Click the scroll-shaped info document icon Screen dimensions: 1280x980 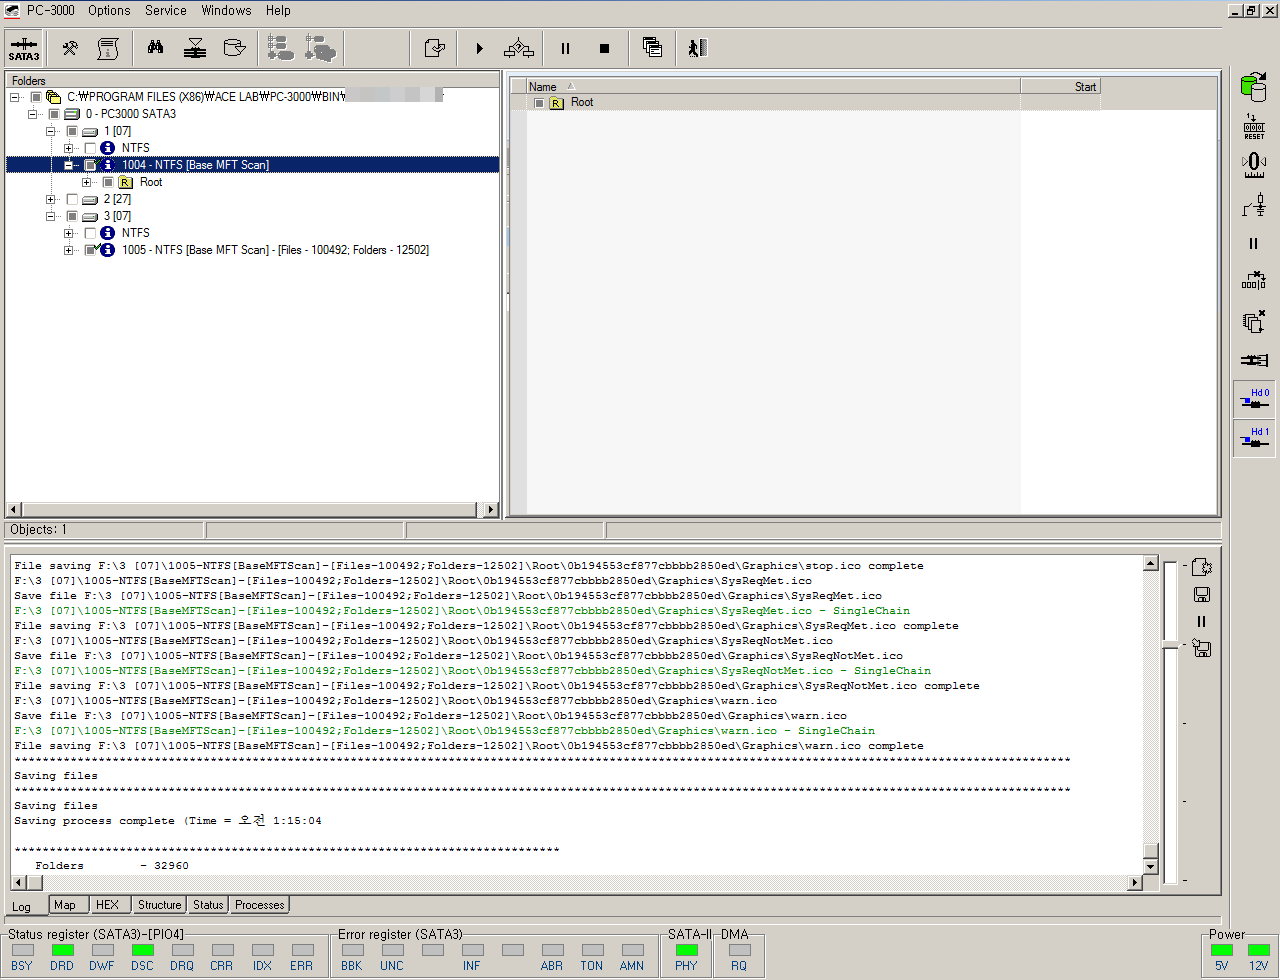108,48
